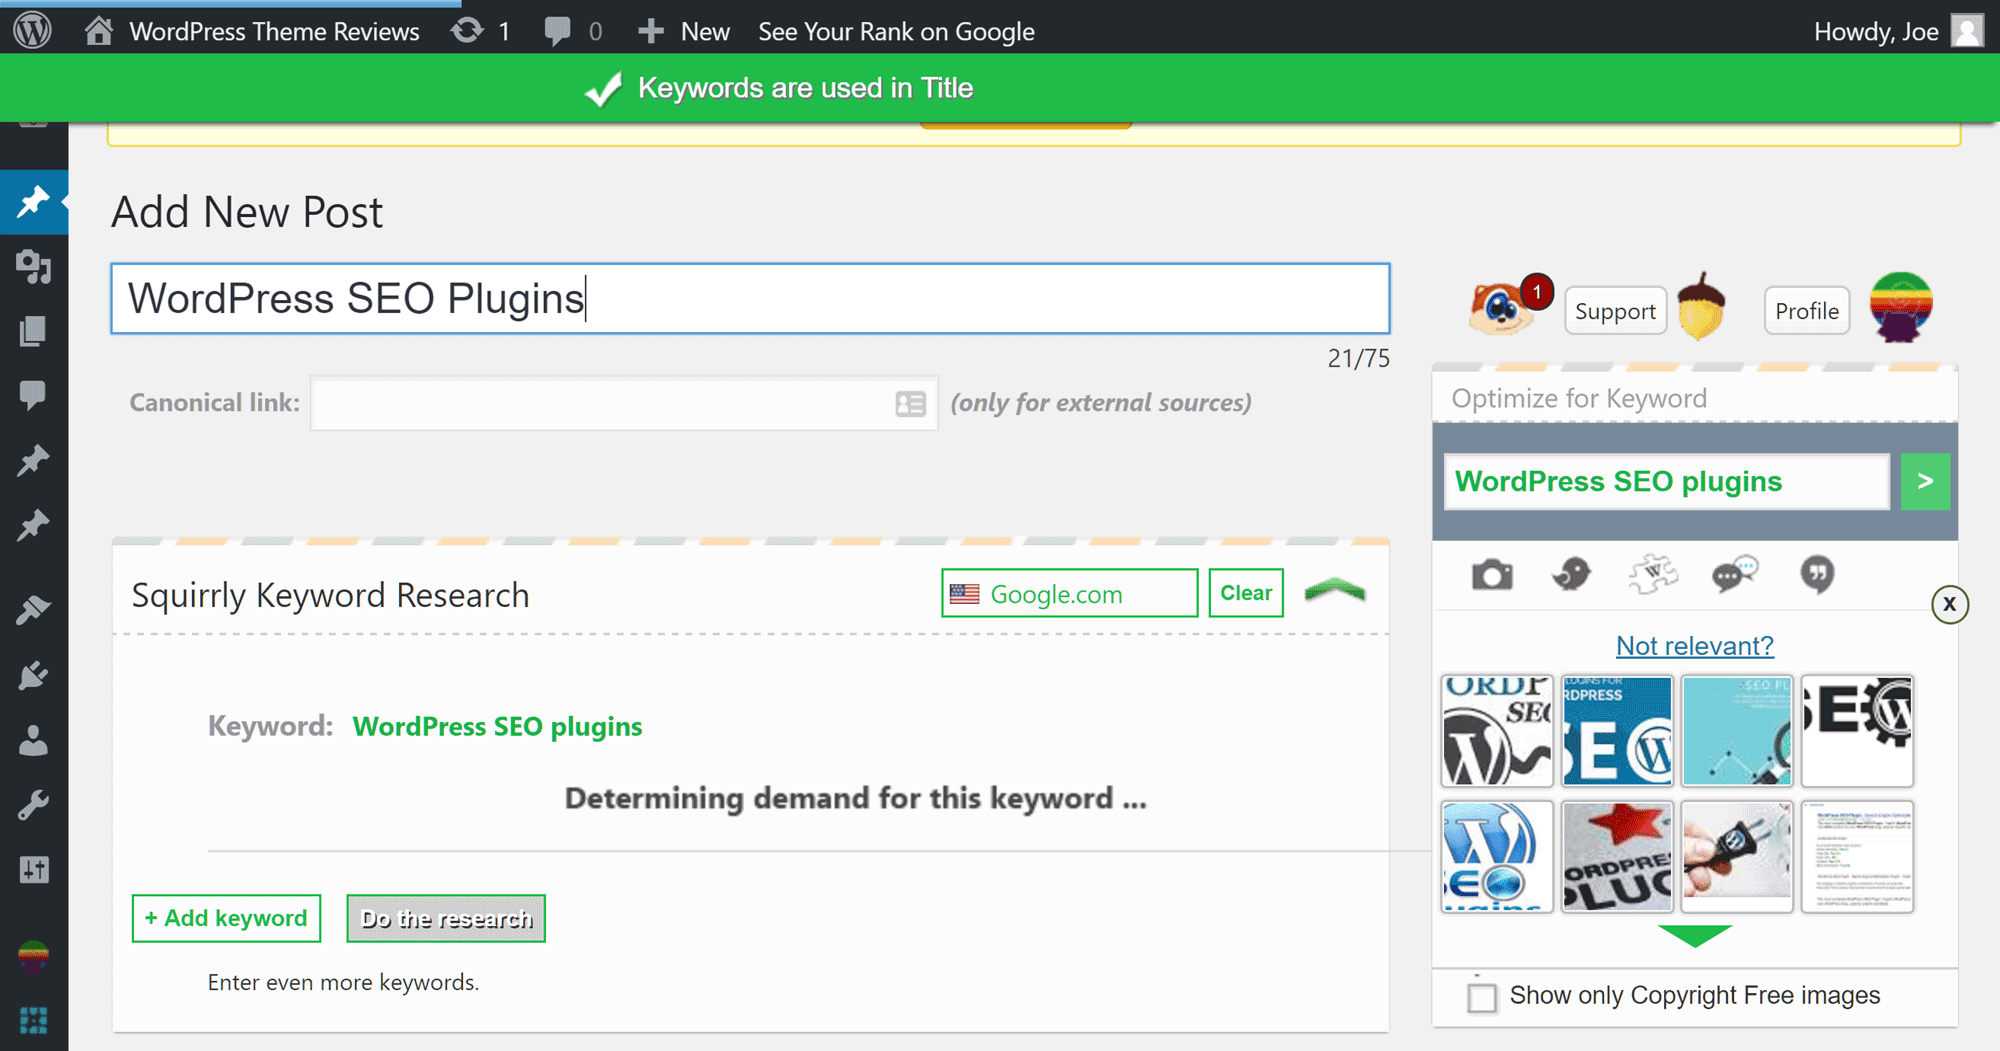Open the Posts pushpin sidebar menu
Screen dimensions: 2000x1051
click(33, 202)
